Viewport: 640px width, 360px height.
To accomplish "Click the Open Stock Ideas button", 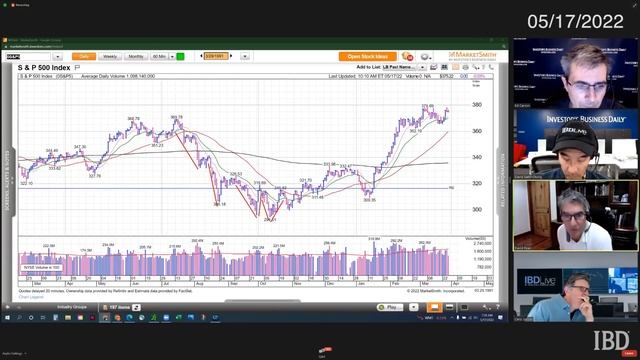I will click(367, 56).
